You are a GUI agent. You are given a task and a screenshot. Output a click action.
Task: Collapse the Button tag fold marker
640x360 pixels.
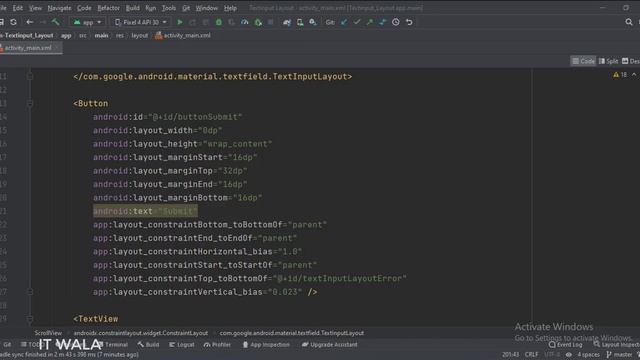pos(30,104)
